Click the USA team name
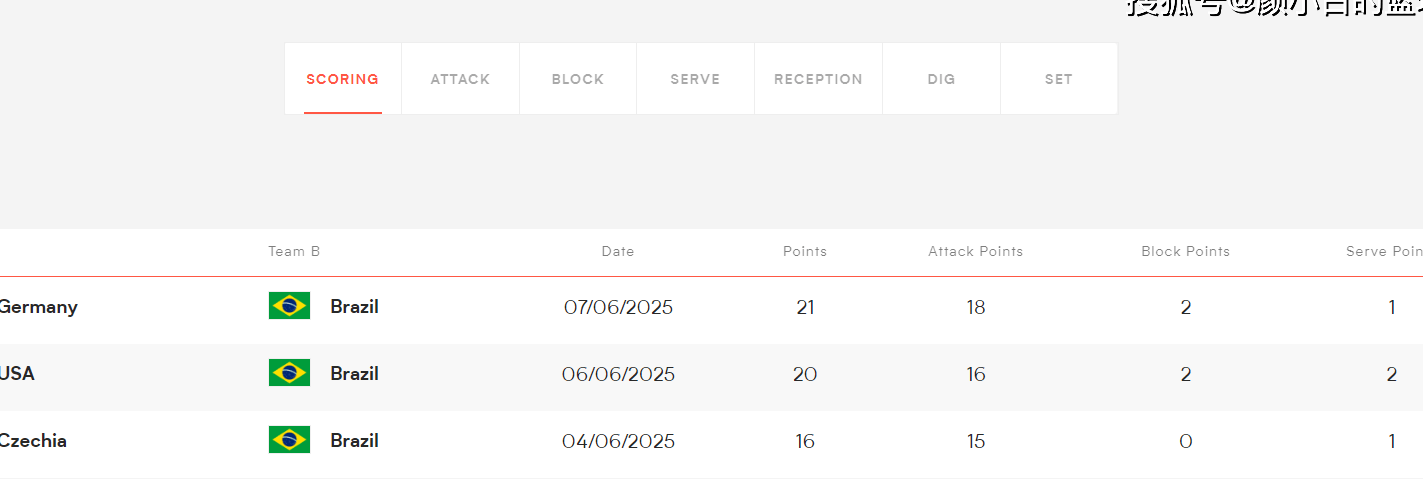 [17, 374]
